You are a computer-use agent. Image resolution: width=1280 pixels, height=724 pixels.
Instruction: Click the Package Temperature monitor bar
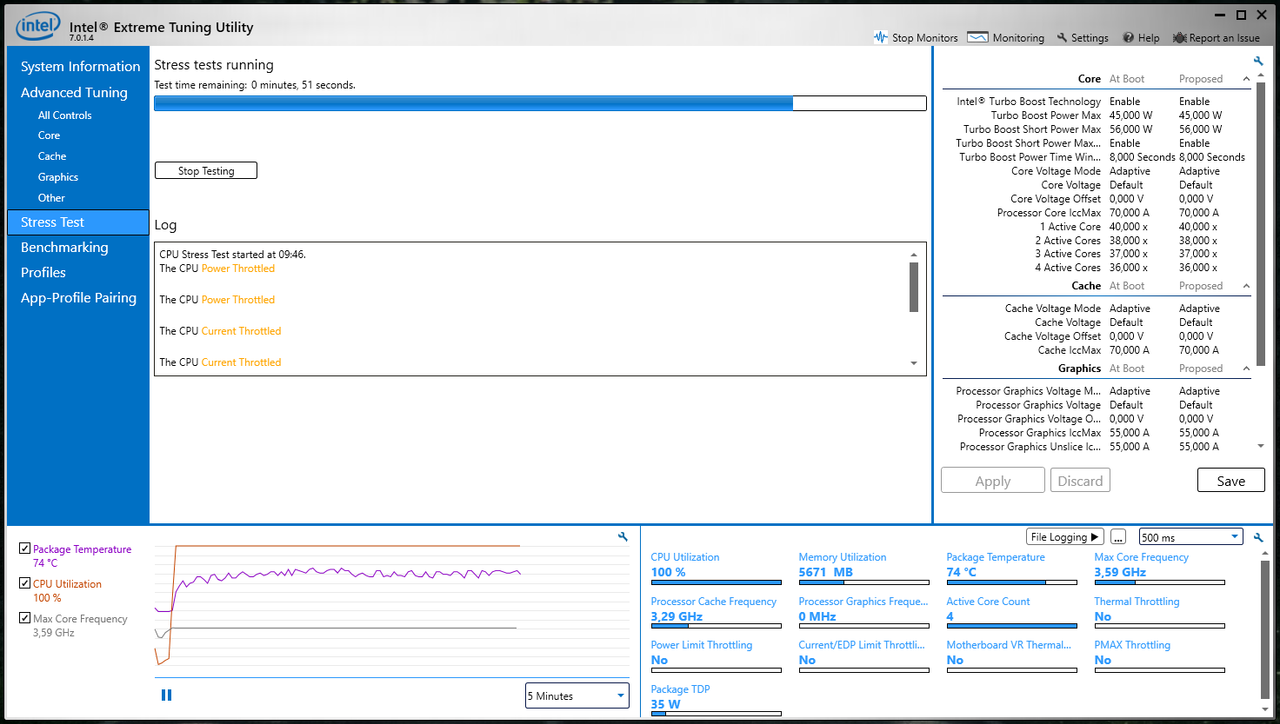tap(1012, 582)
